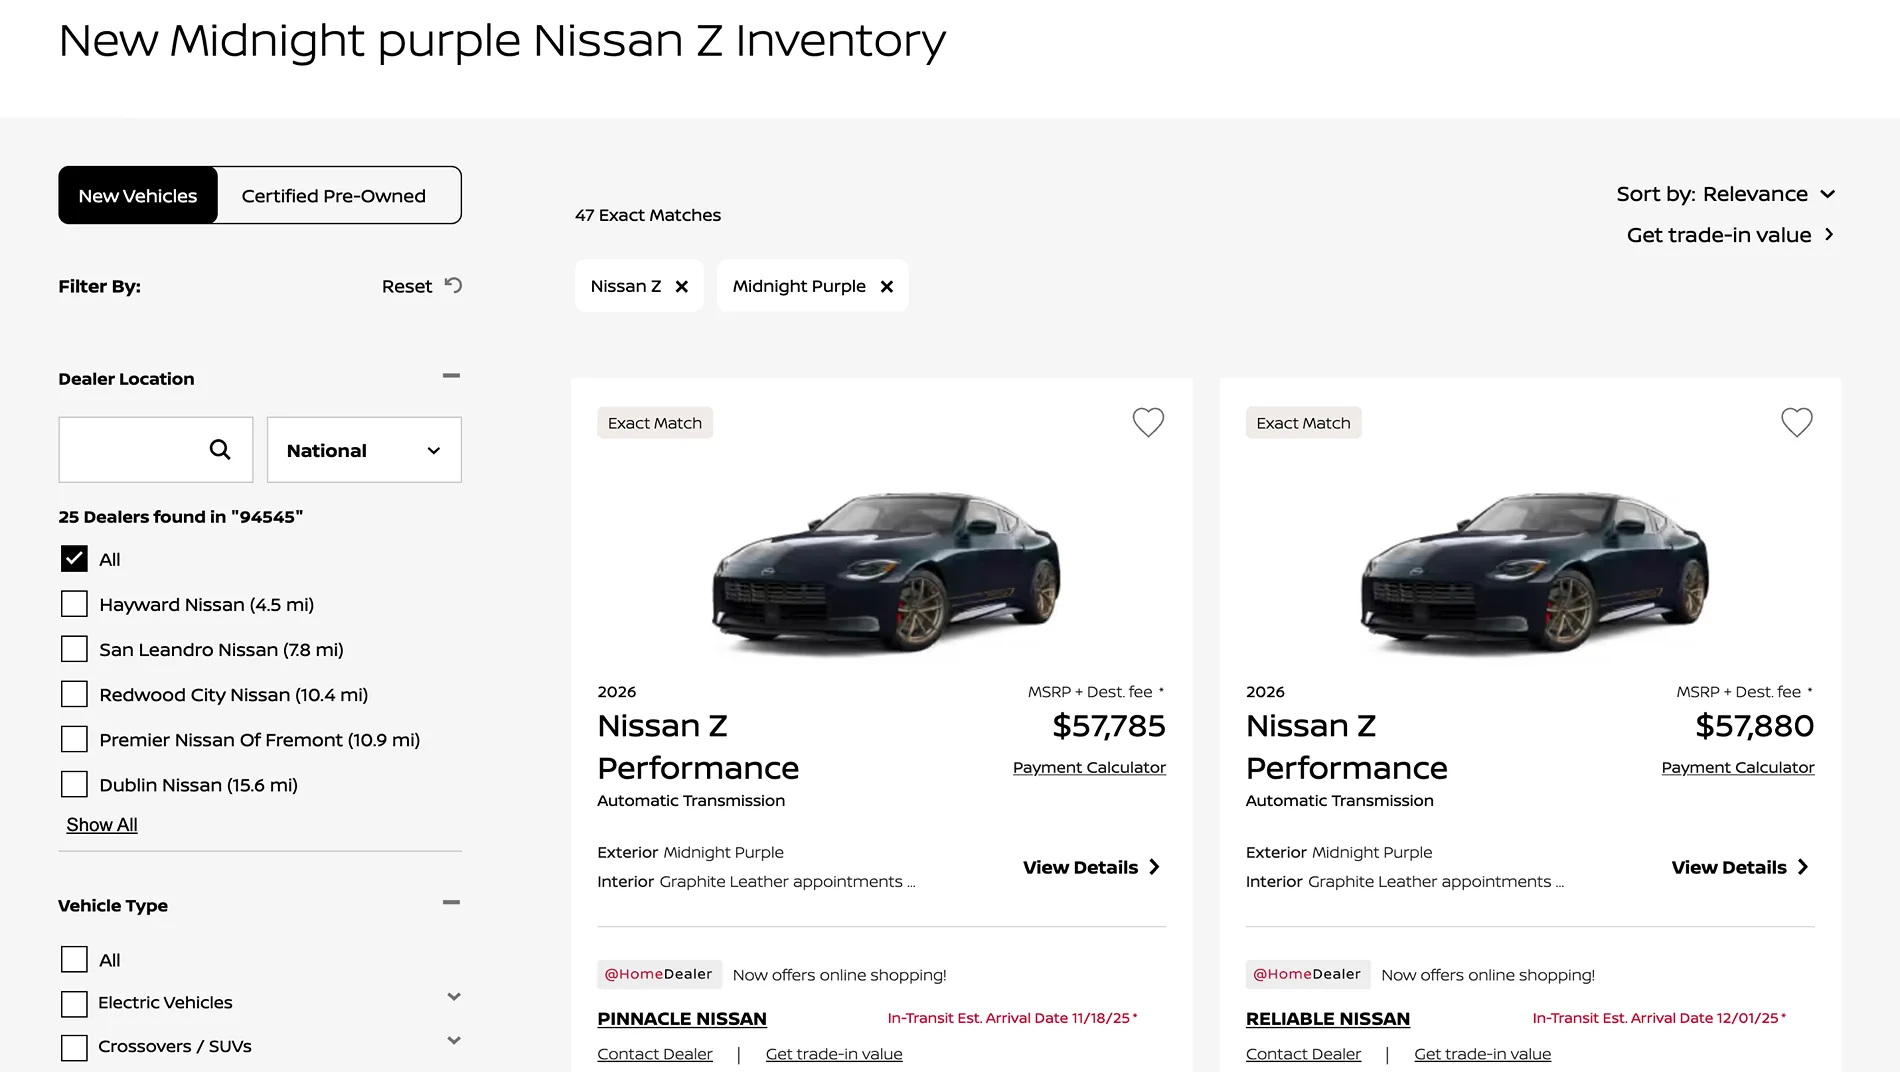Click the 47 Exact Matches text
Screen dimensions: 1900x1072
[648, 215]
